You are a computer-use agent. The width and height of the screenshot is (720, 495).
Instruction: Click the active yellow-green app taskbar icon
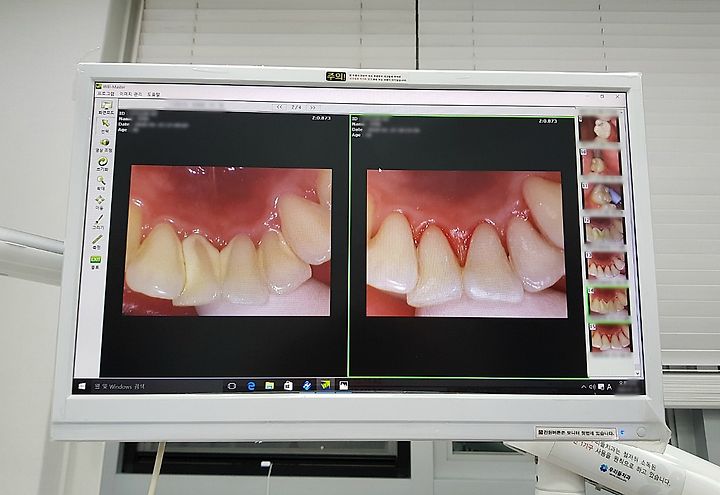325,385
